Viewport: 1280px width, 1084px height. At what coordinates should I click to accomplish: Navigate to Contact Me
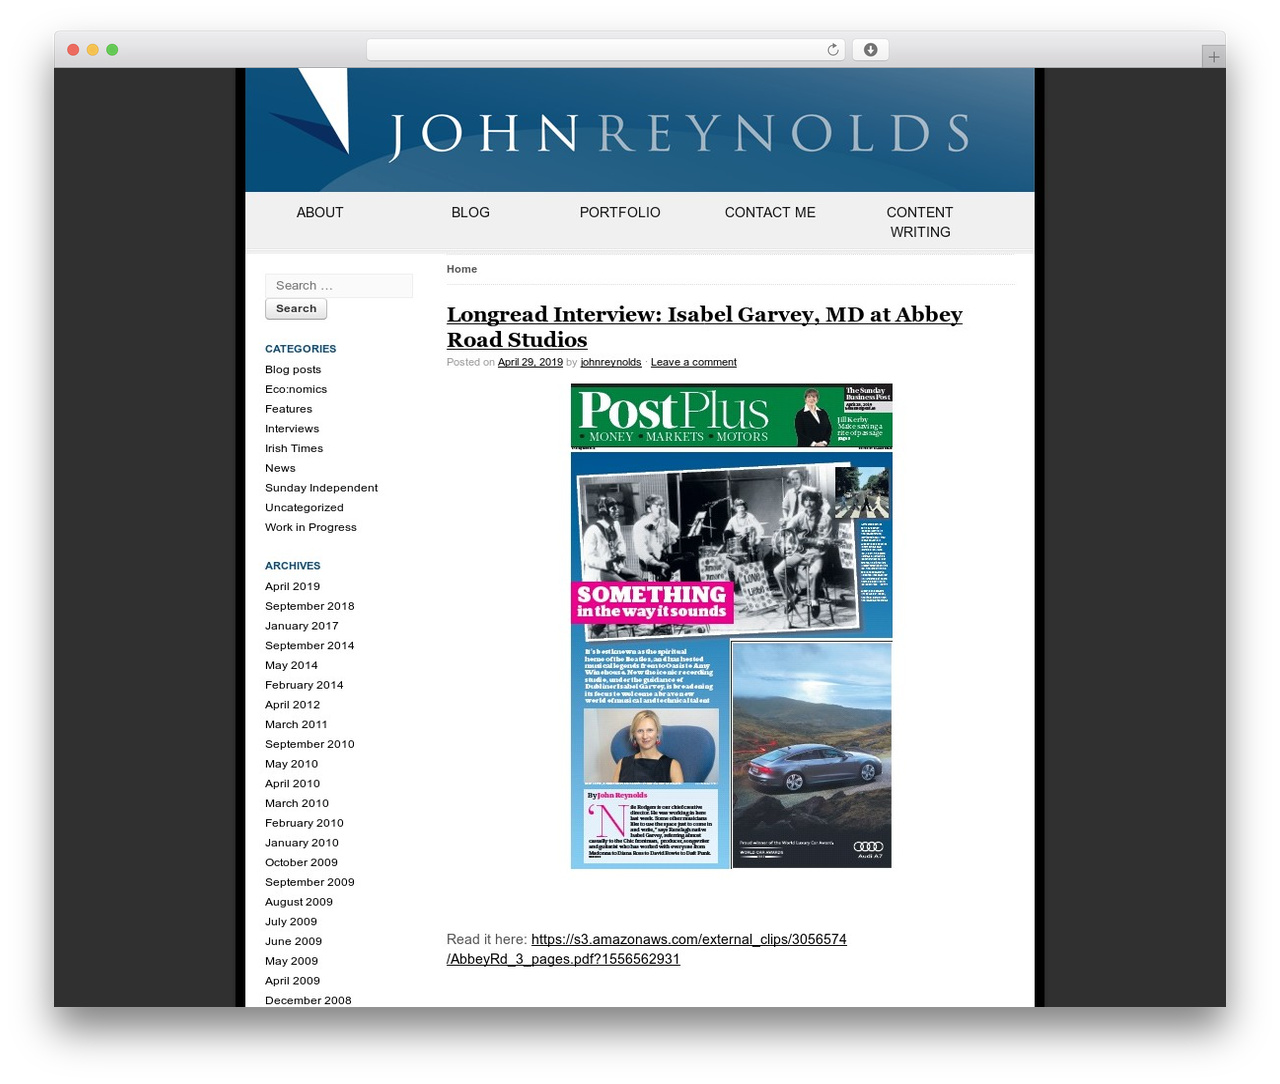(770, 212)
